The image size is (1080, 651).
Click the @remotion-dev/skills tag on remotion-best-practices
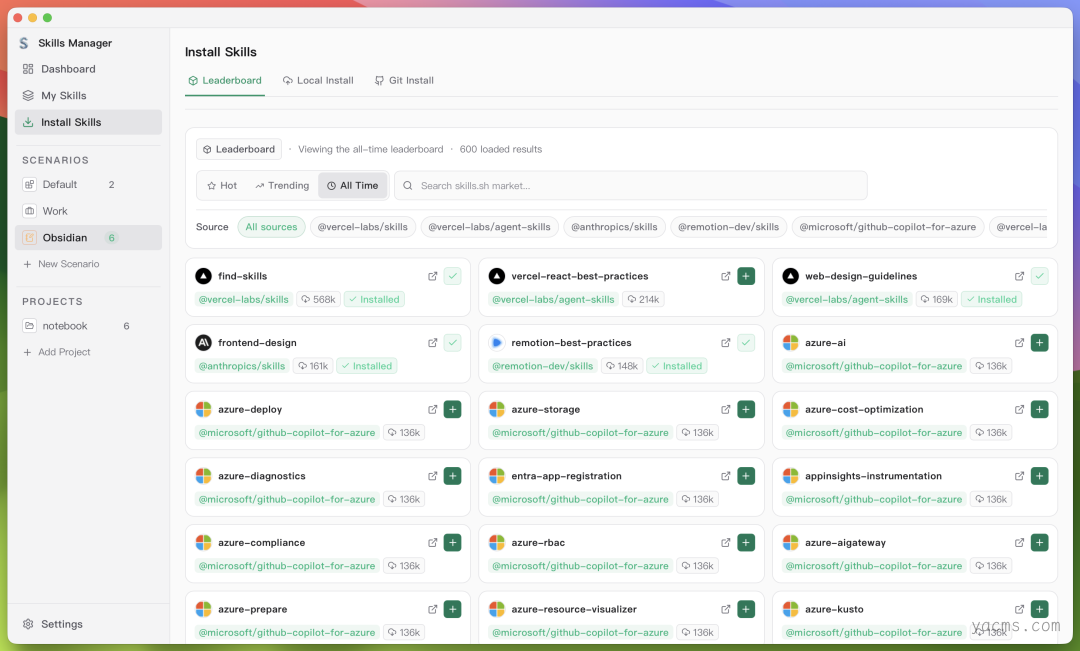click(x=543, y=366)
